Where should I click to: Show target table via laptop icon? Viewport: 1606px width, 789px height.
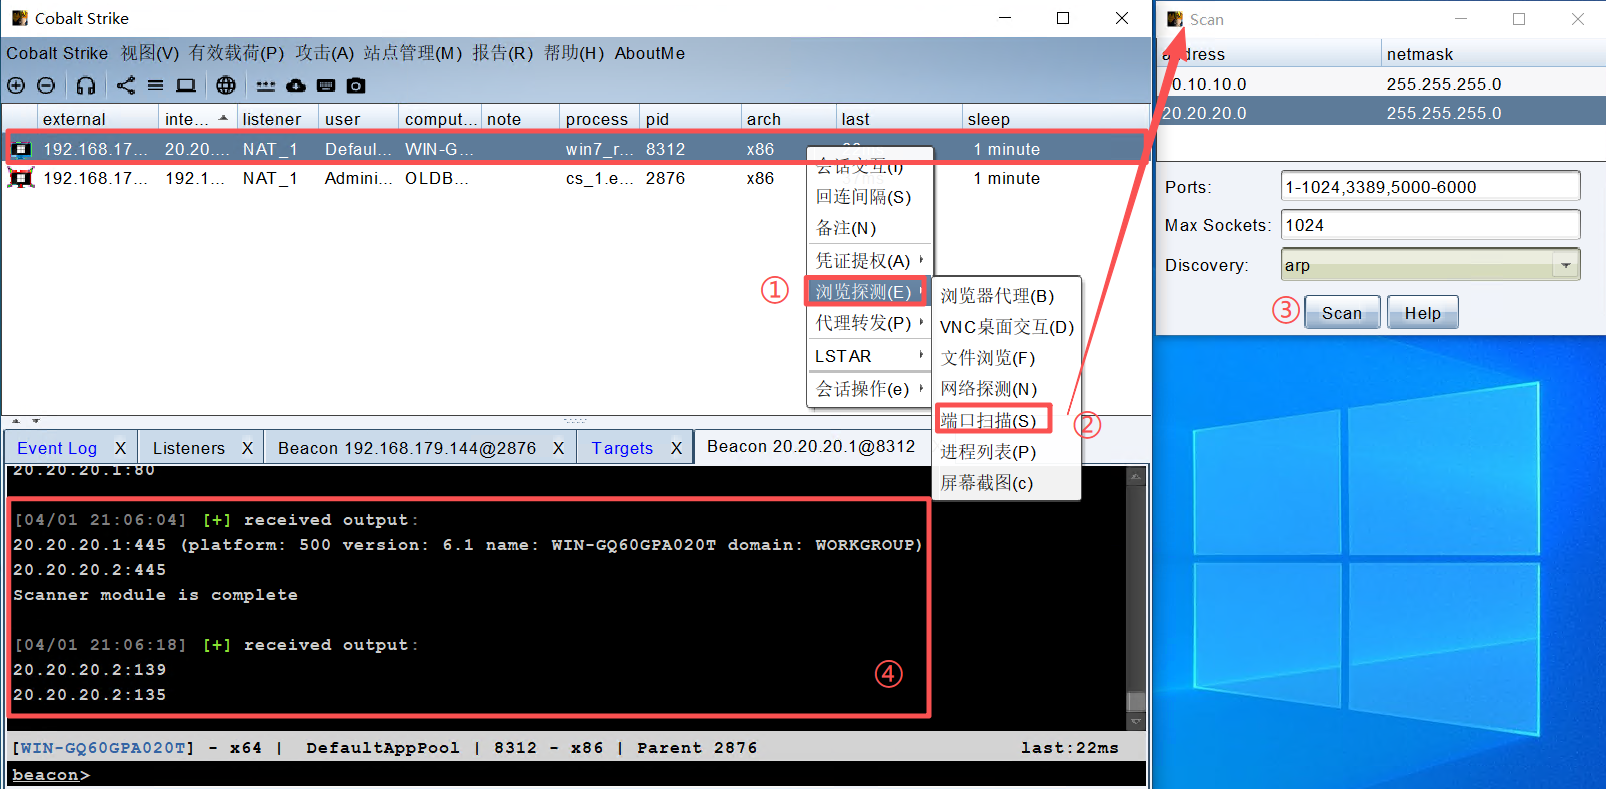[186, 86]
